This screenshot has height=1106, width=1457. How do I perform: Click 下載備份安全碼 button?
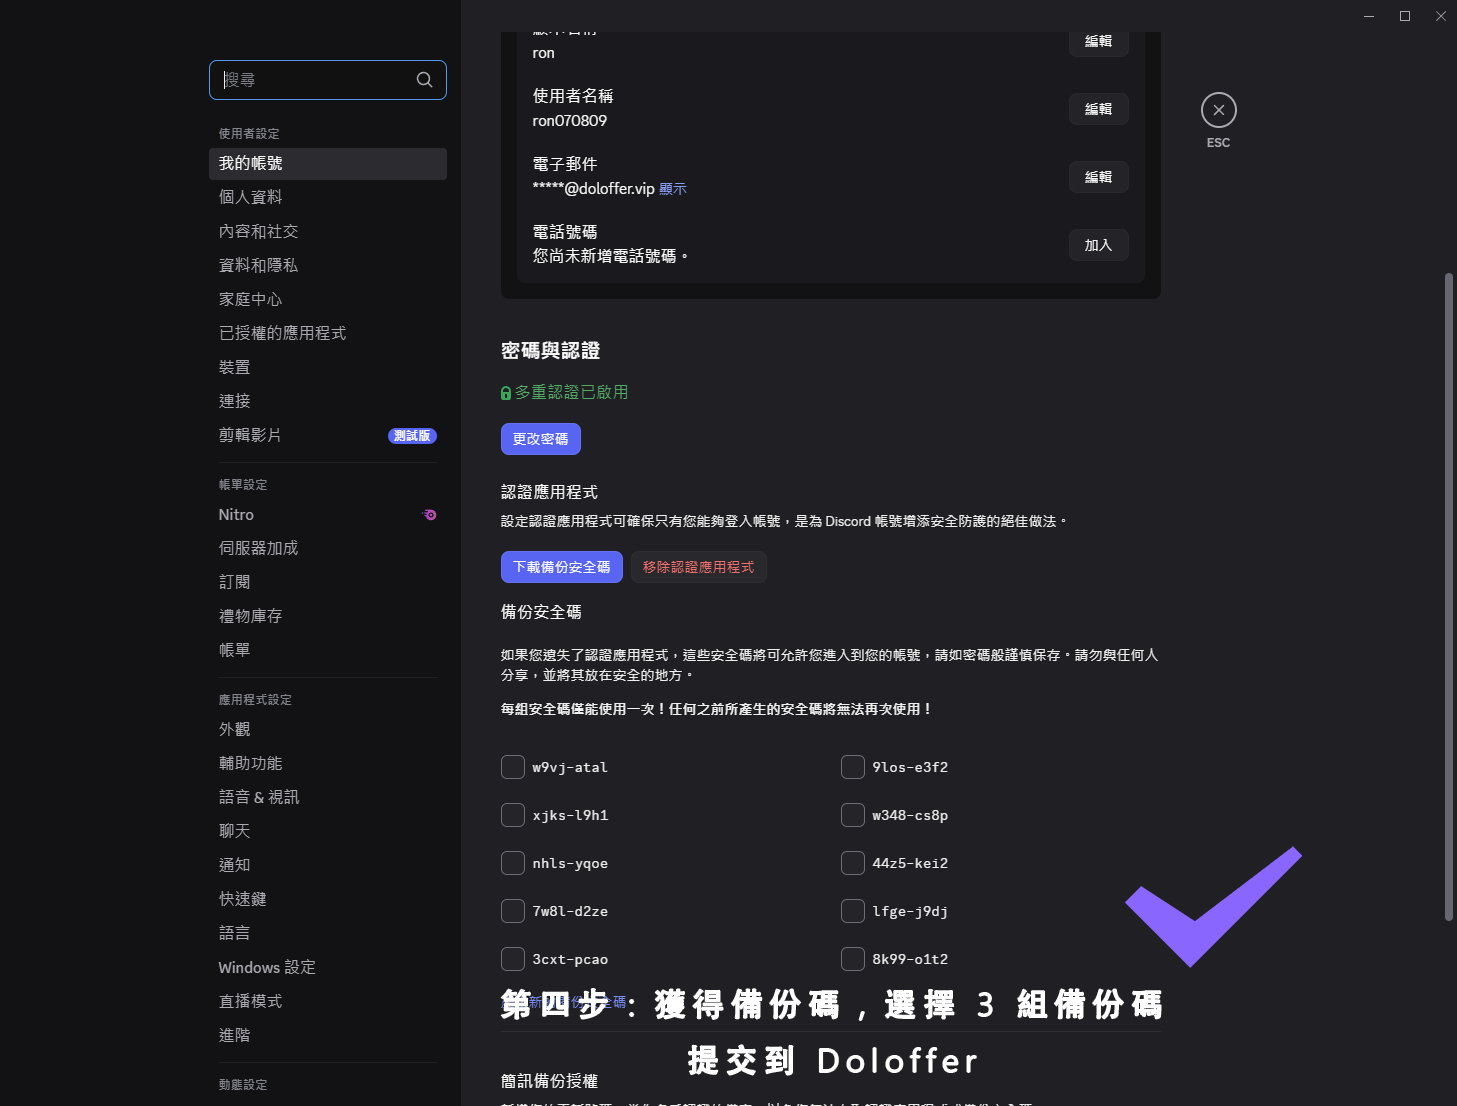(x=562, y=567)
